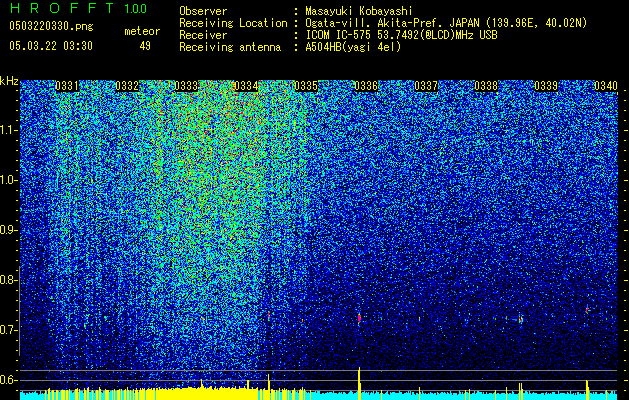
Task: Click the date stamp 05.03.22 03:30
Action: [51, 46]
